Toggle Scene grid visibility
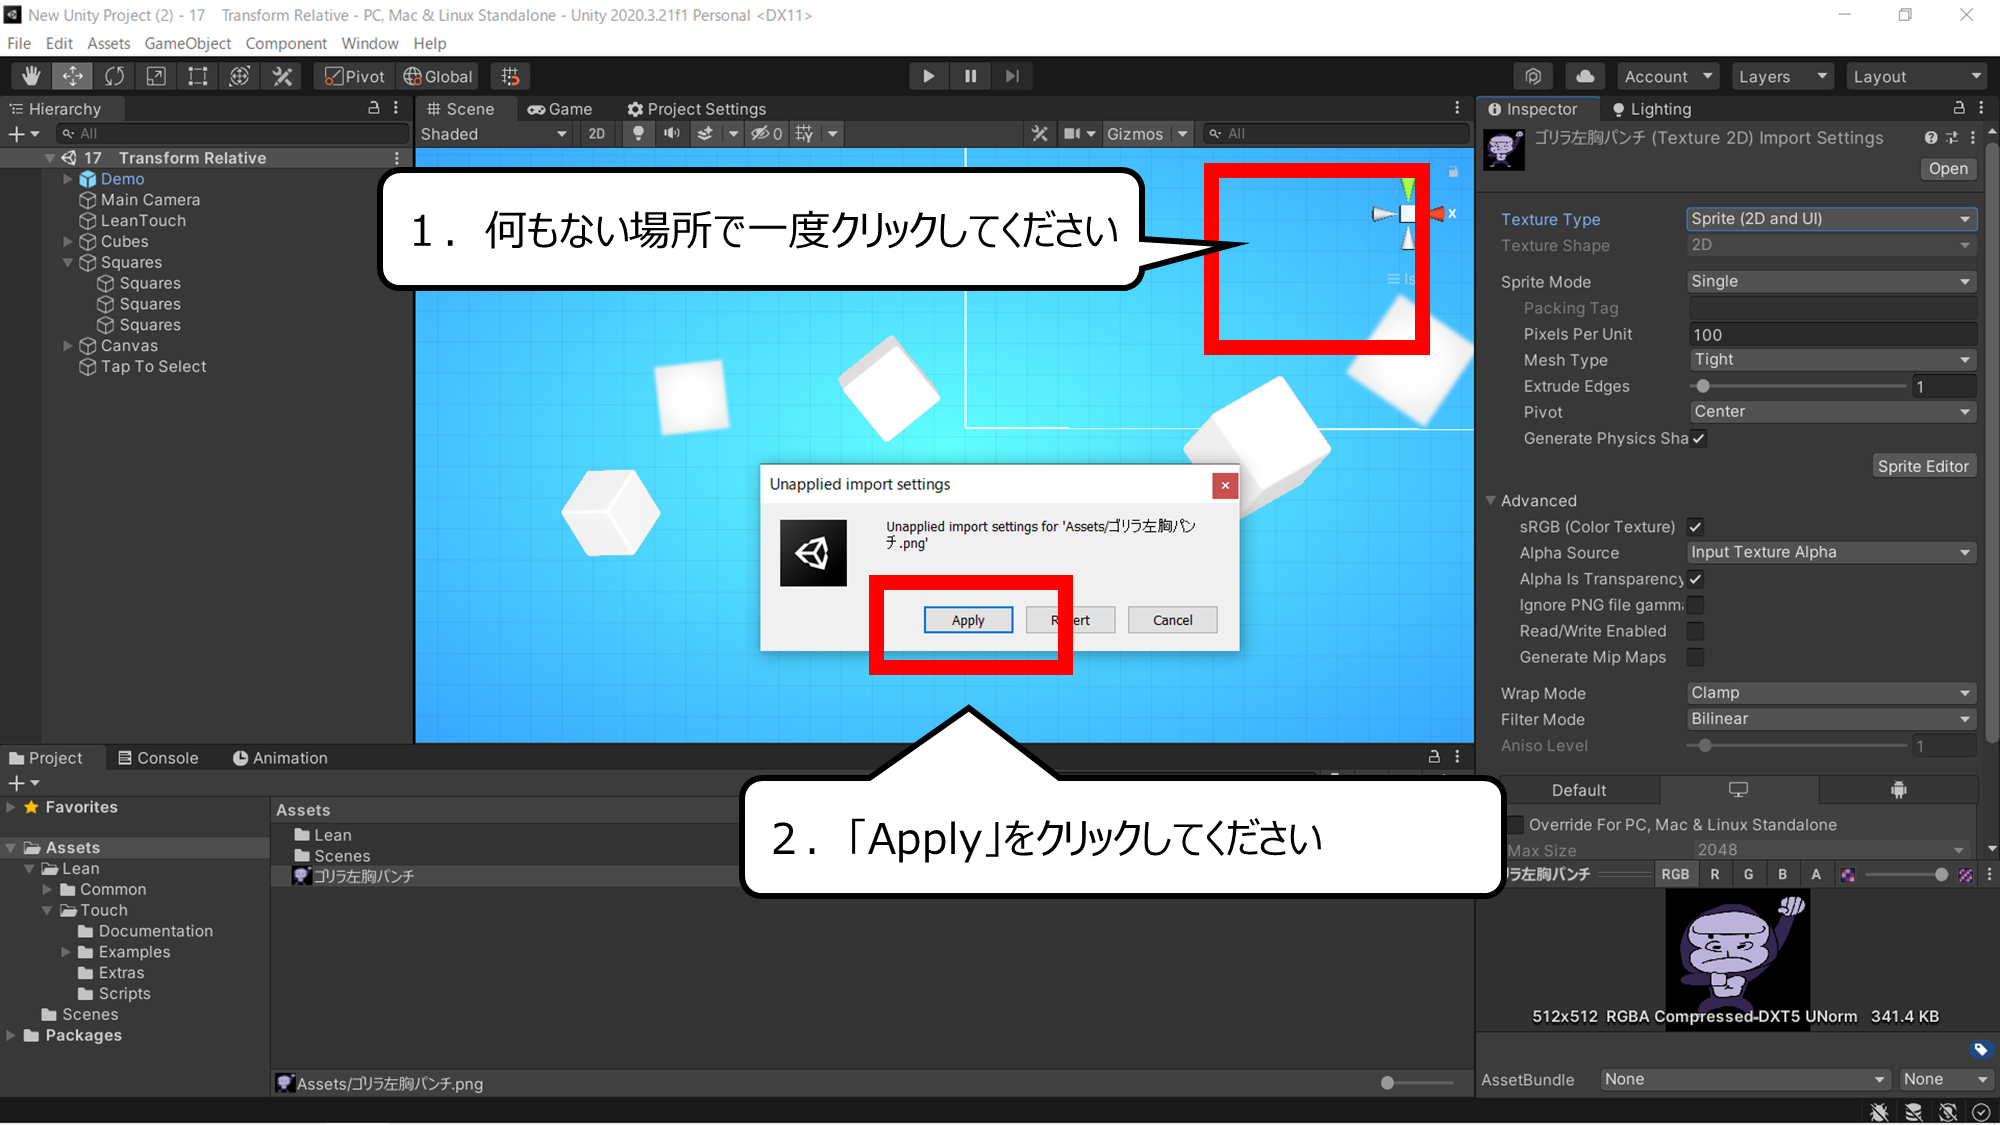Image resolution: width=2000 pixels, height=1125 pixels. [804, 134]
